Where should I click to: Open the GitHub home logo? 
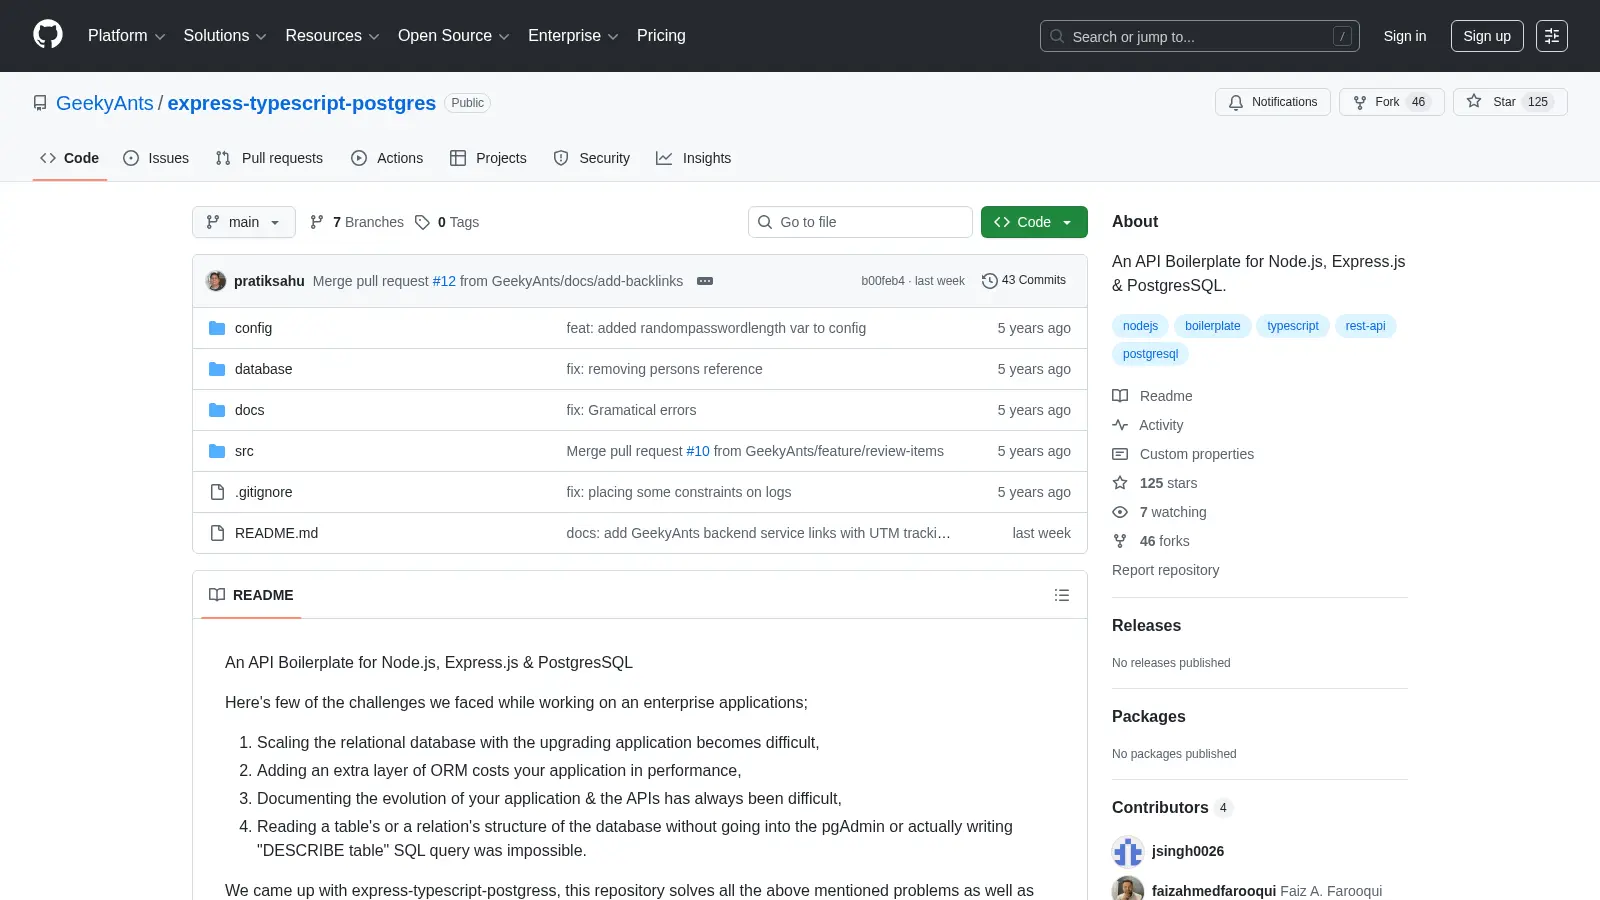pos(48,35)
